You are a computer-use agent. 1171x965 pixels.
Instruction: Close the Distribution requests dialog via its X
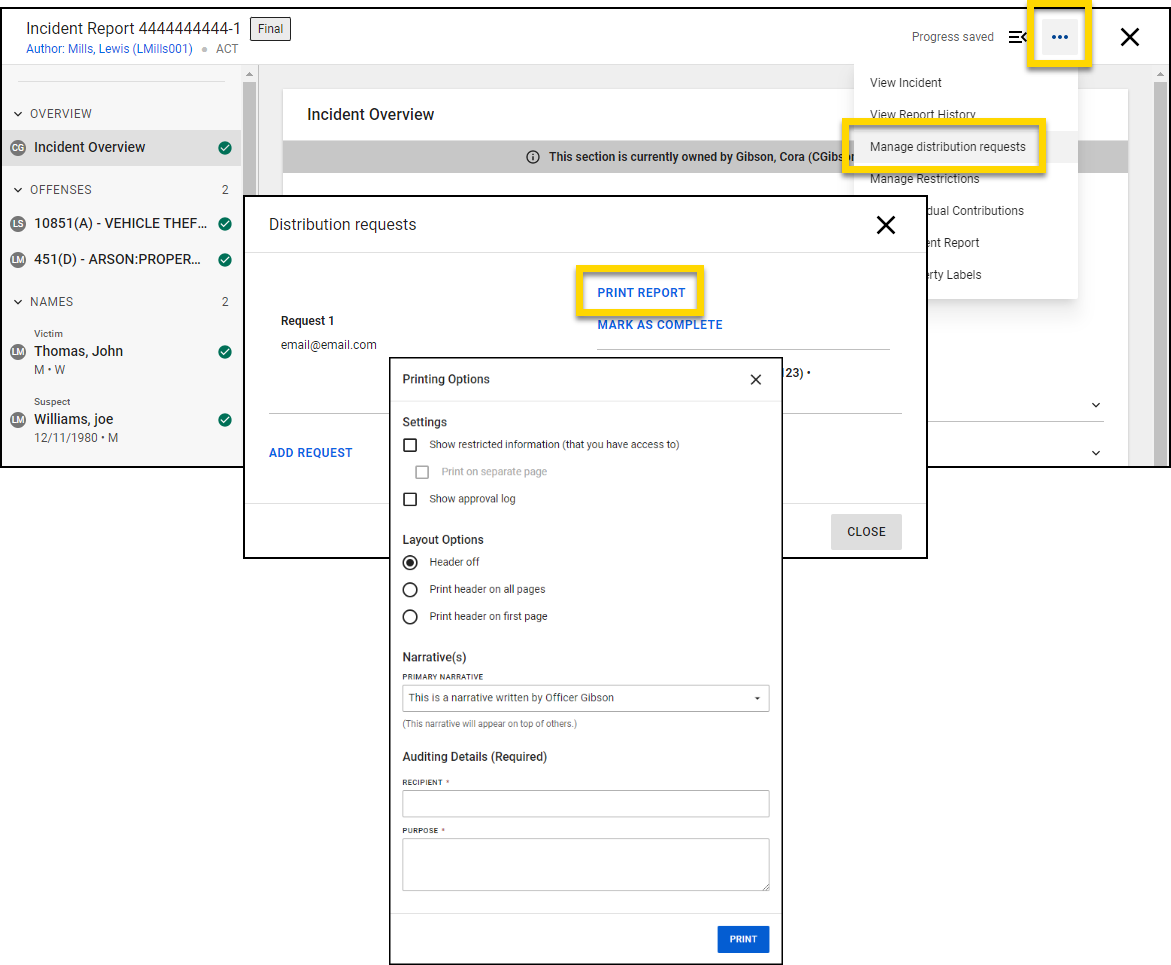click(x=886, y=225)
